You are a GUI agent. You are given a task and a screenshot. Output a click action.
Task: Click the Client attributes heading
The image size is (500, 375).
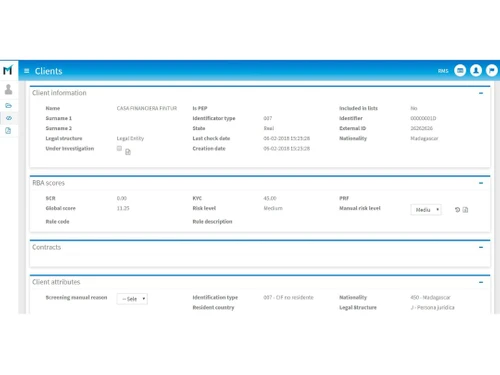pyautogui.click(x=56, y=282)
